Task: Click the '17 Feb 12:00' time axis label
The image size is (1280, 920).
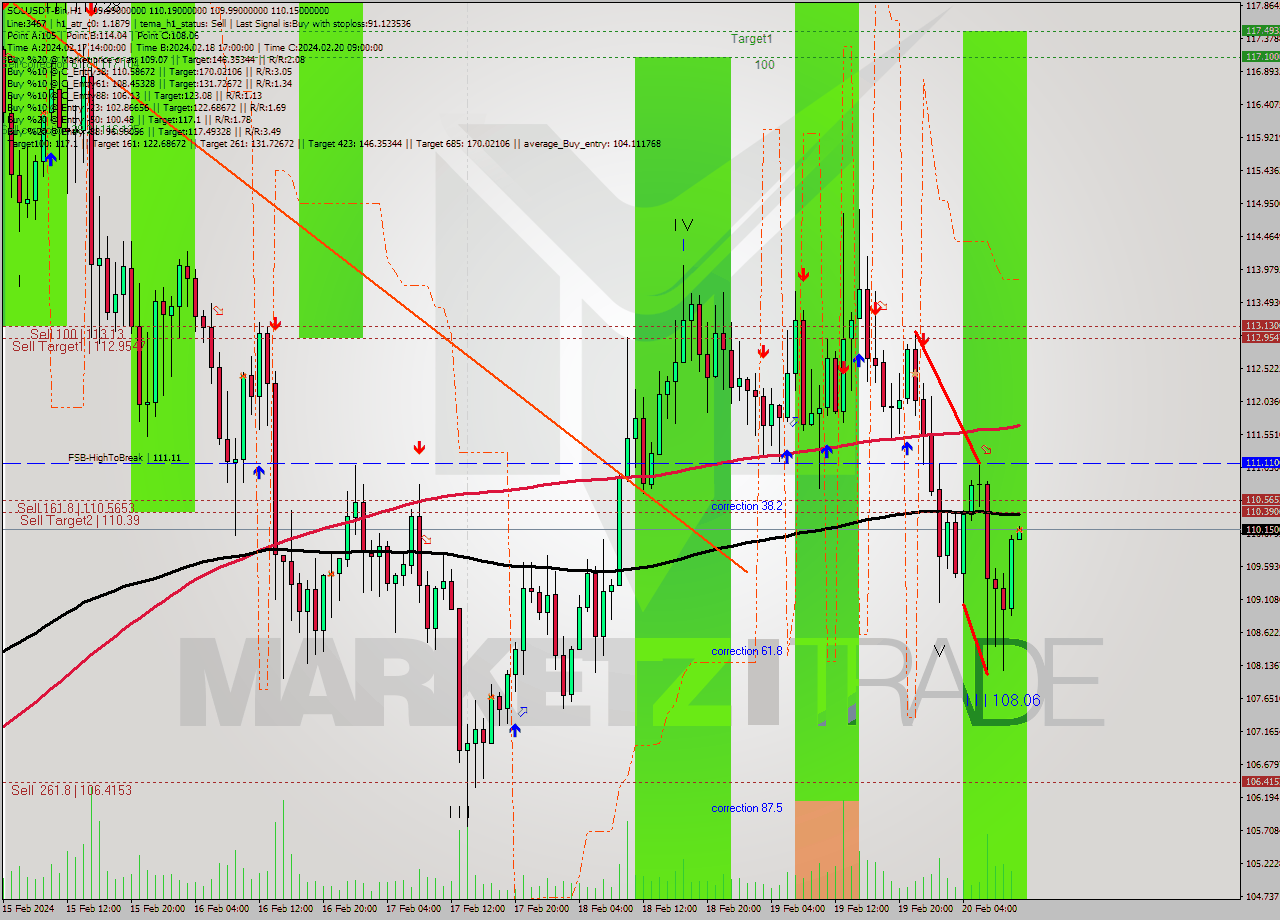Action: [x=477, y=909]
